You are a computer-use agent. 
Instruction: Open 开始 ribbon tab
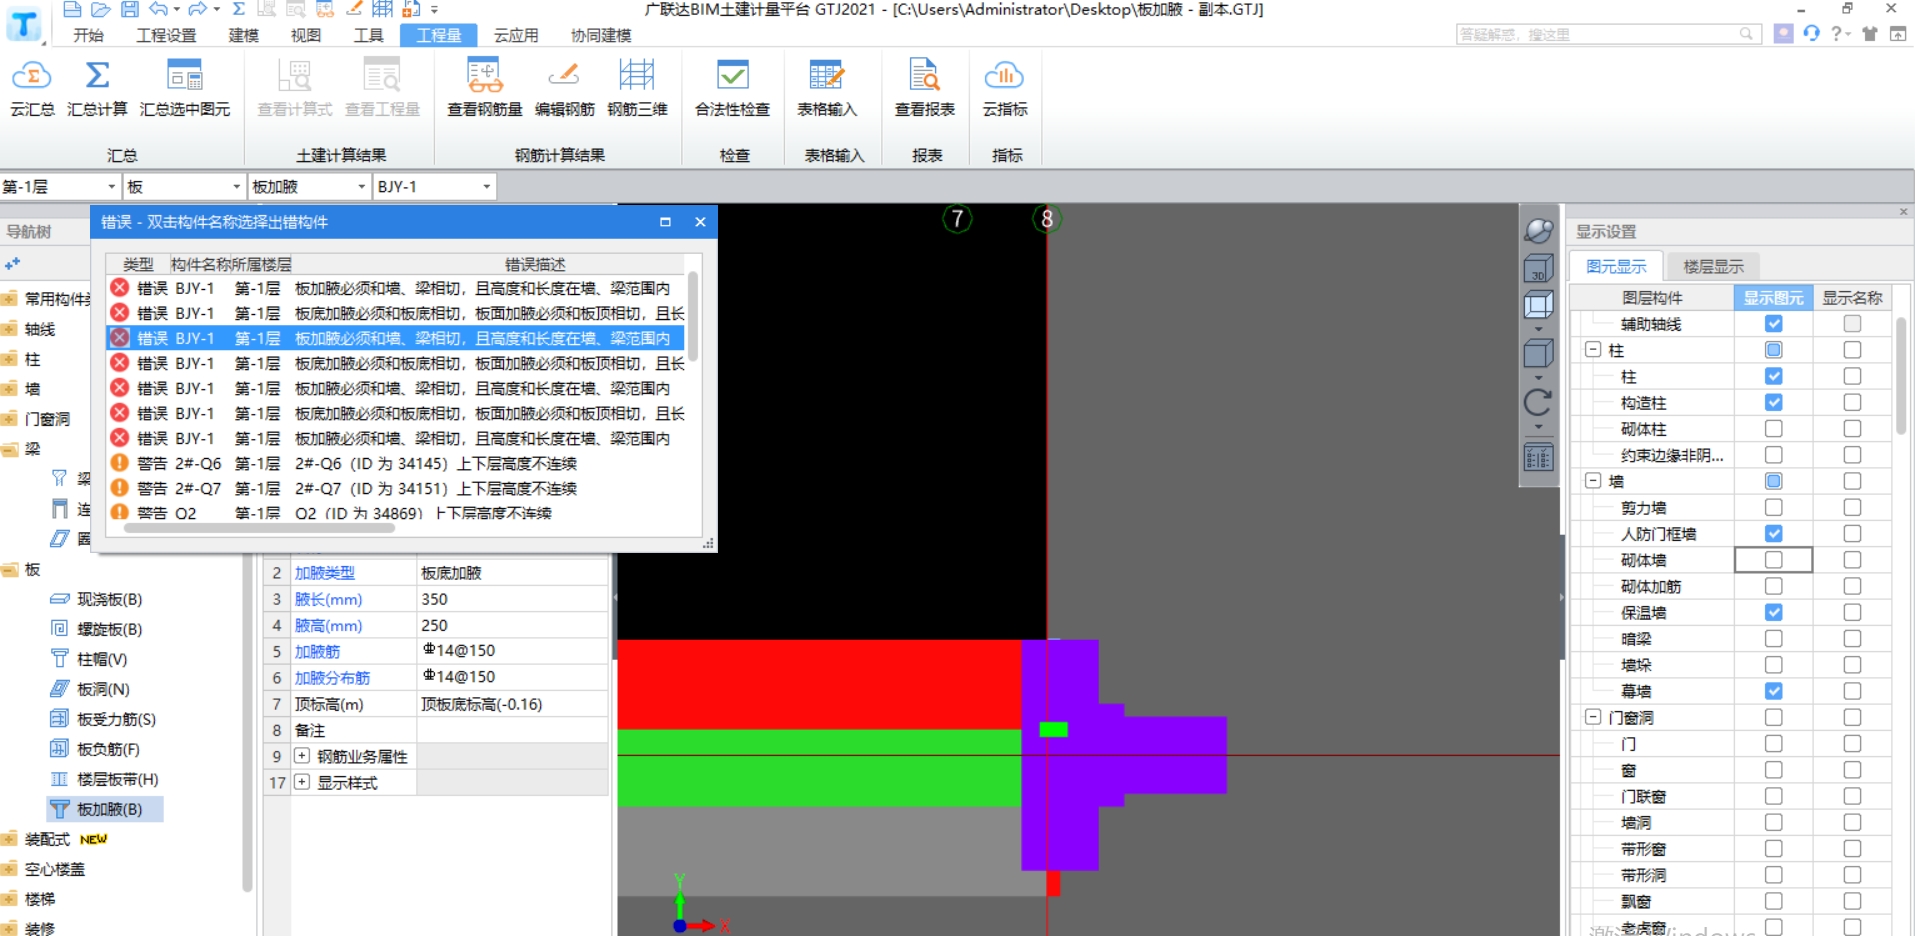click(x=88, y=35)
